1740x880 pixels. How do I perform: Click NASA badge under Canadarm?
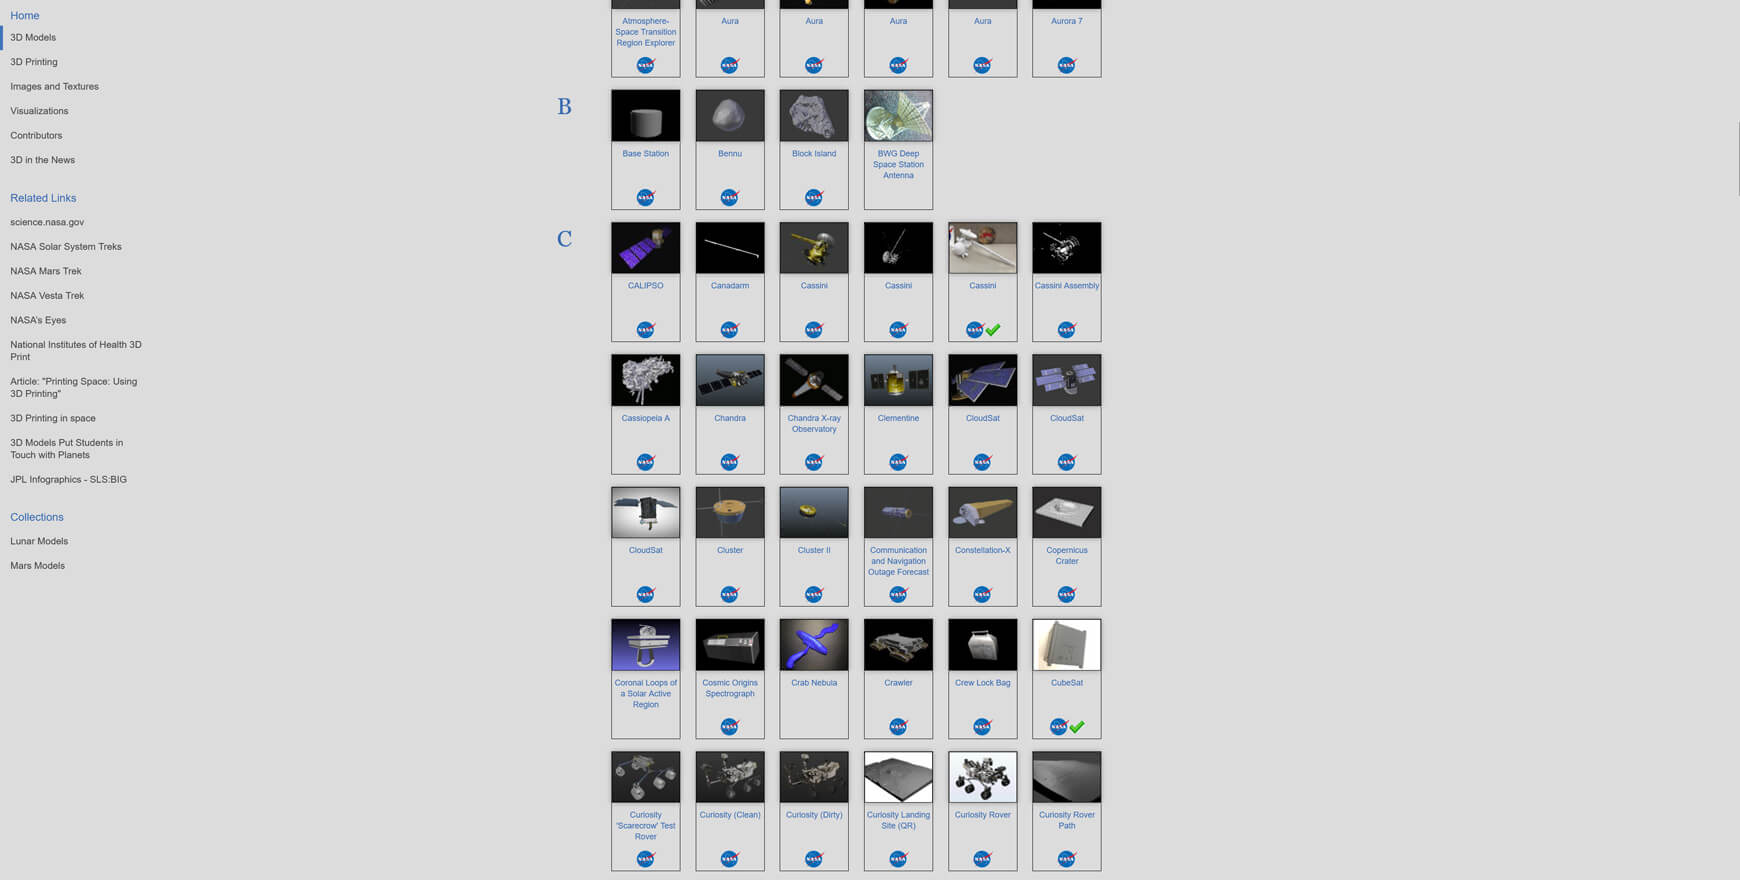tap(730, 329)
